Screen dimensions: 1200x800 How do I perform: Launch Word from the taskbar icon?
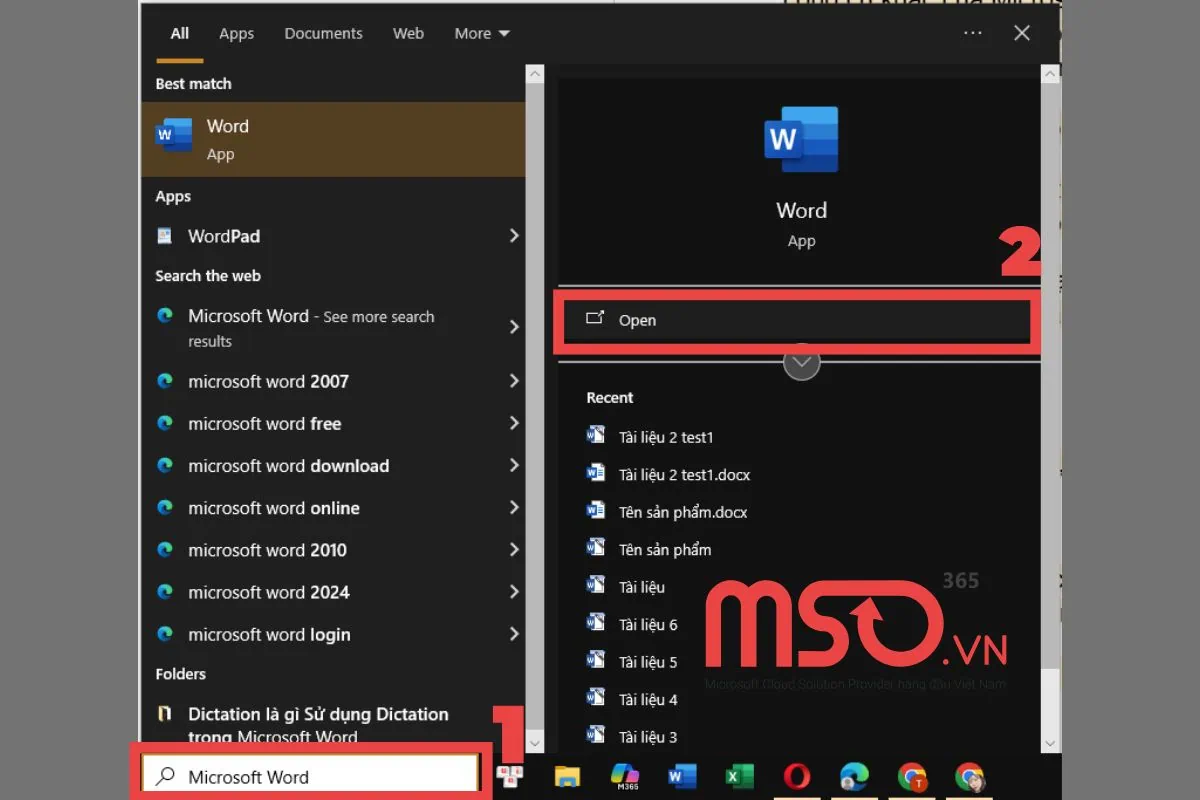(682, 775)
